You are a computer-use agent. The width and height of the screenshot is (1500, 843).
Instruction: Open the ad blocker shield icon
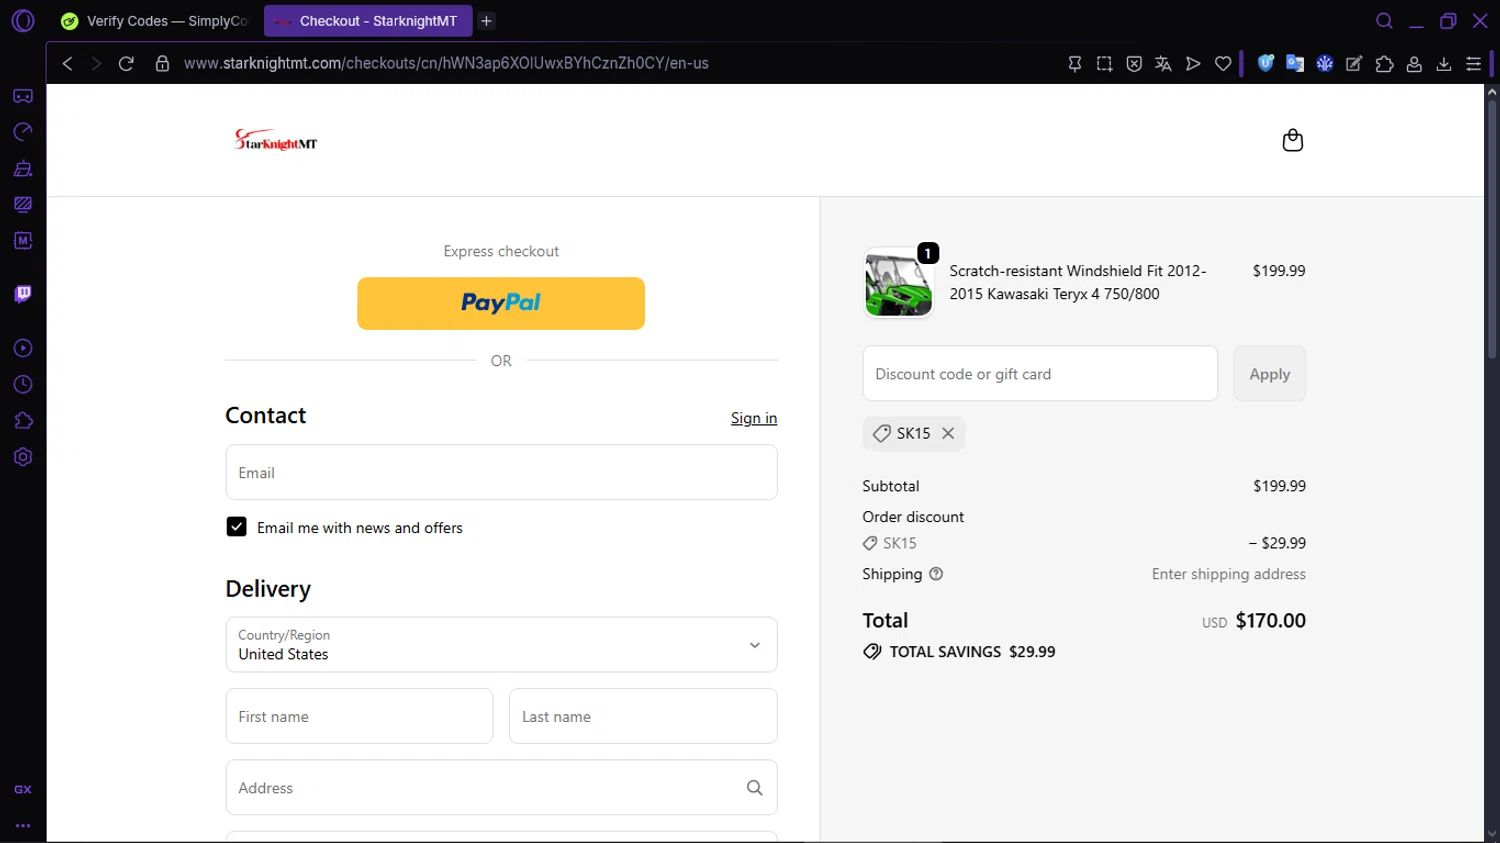tap(1134, 63)
